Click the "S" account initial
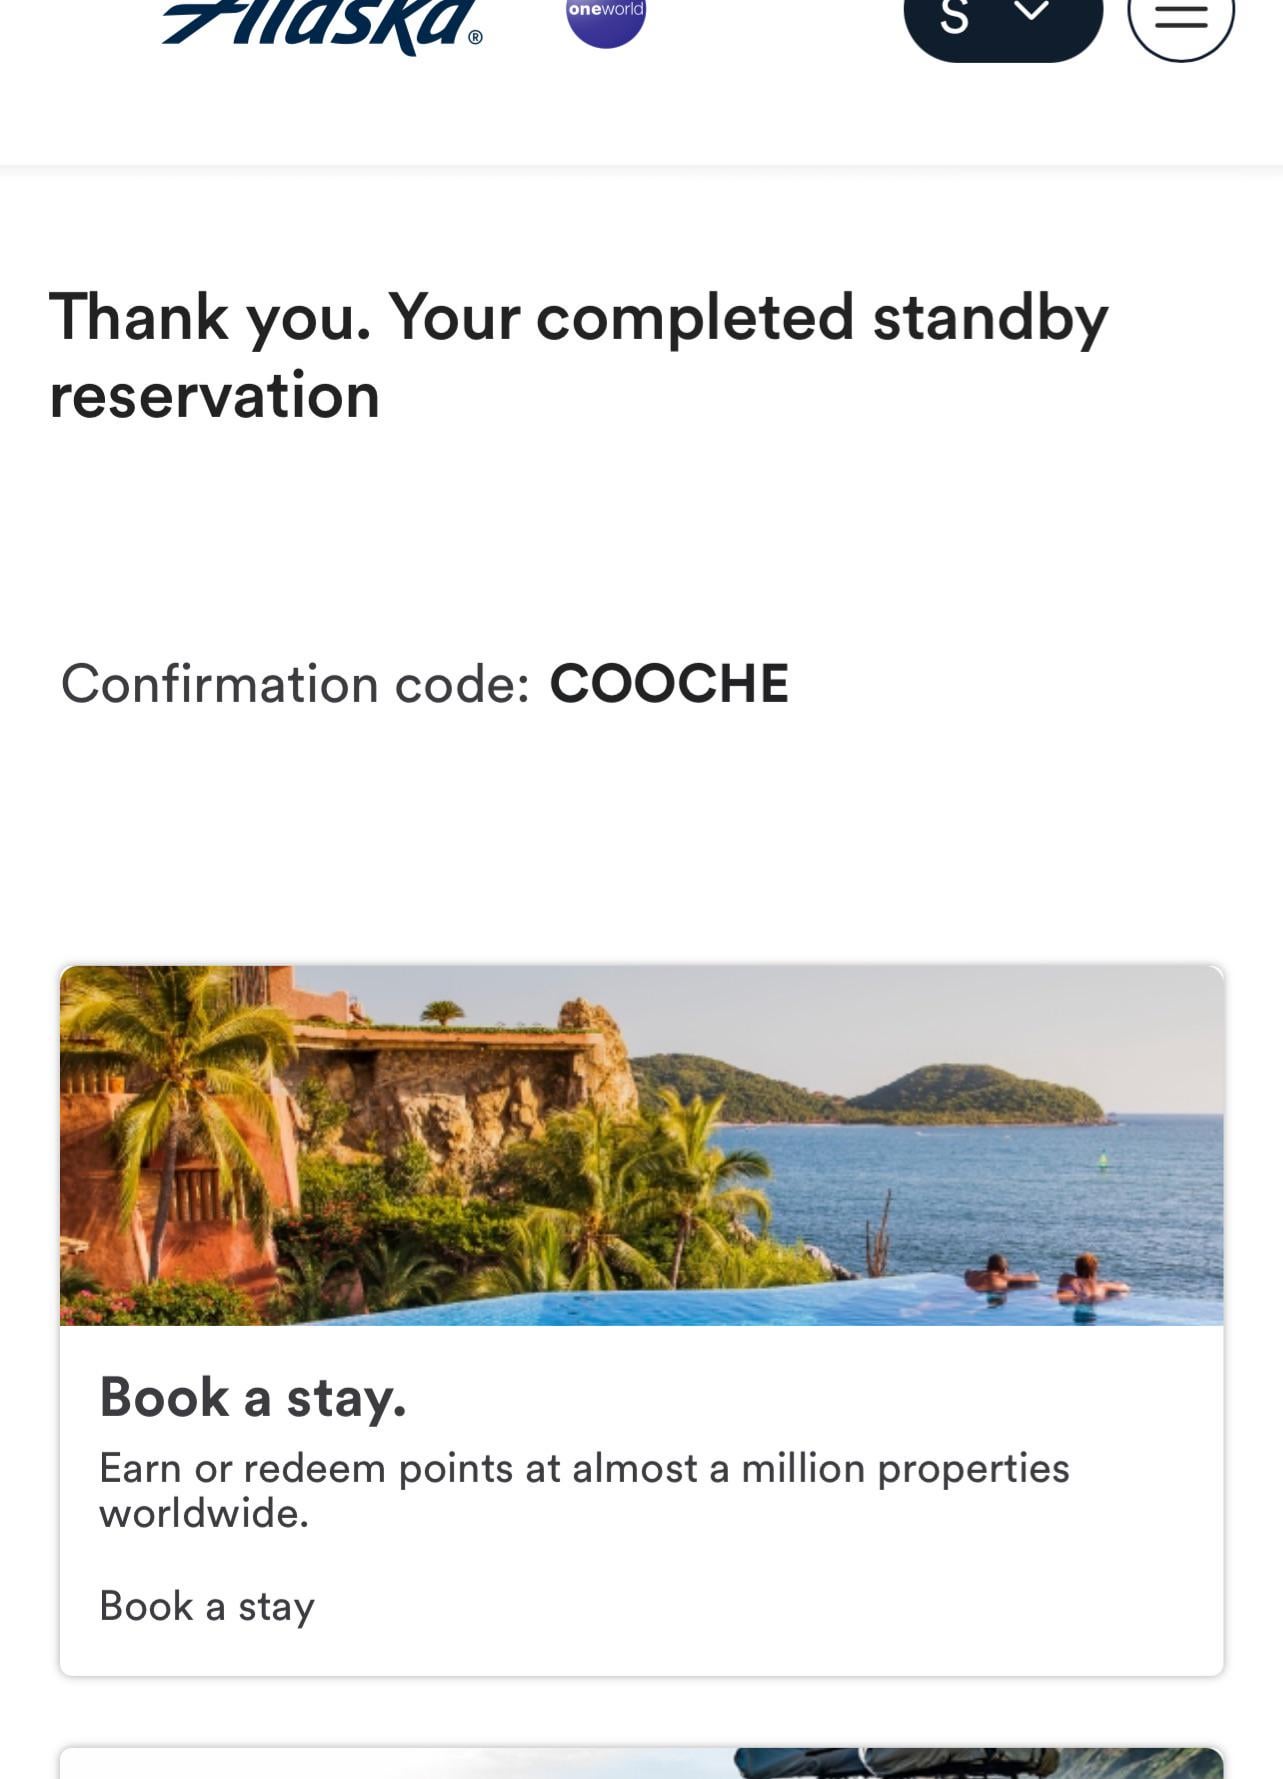The width and height of the screenshot is (1283, 1779). pyautogui.click(x=955, y=18)
